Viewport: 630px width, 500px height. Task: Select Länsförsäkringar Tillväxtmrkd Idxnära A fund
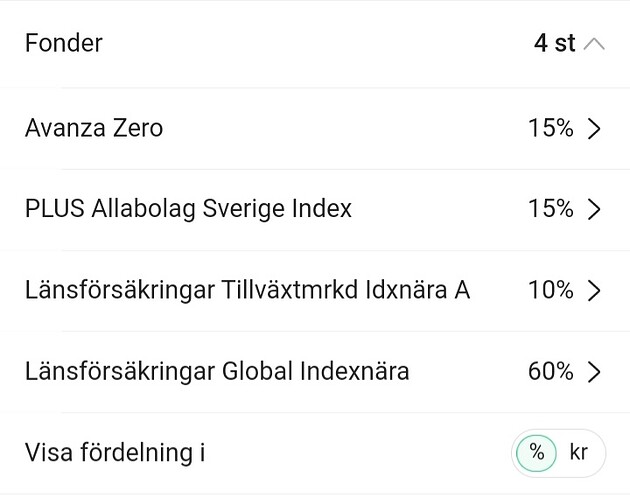(x=247, y=291)
